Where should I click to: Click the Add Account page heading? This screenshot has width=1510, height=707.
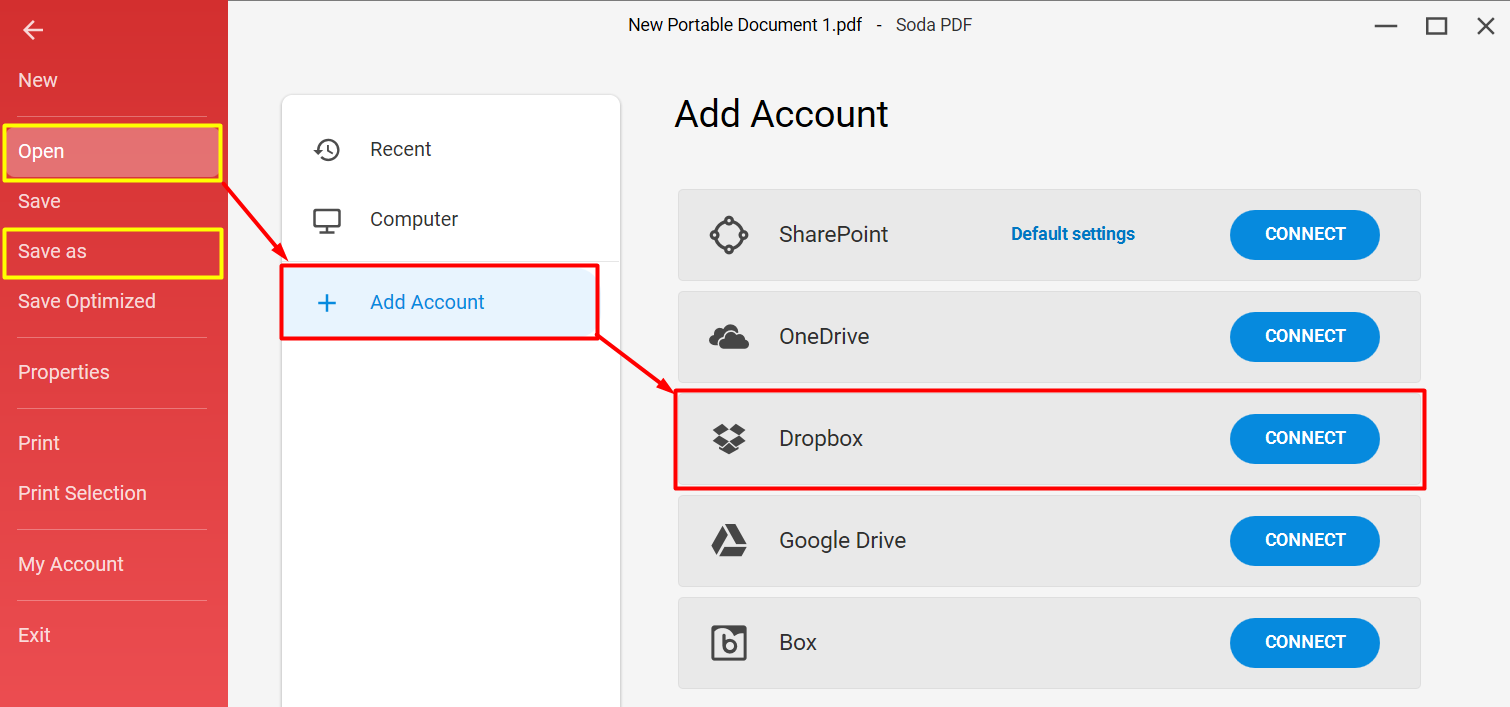point(782,114)
